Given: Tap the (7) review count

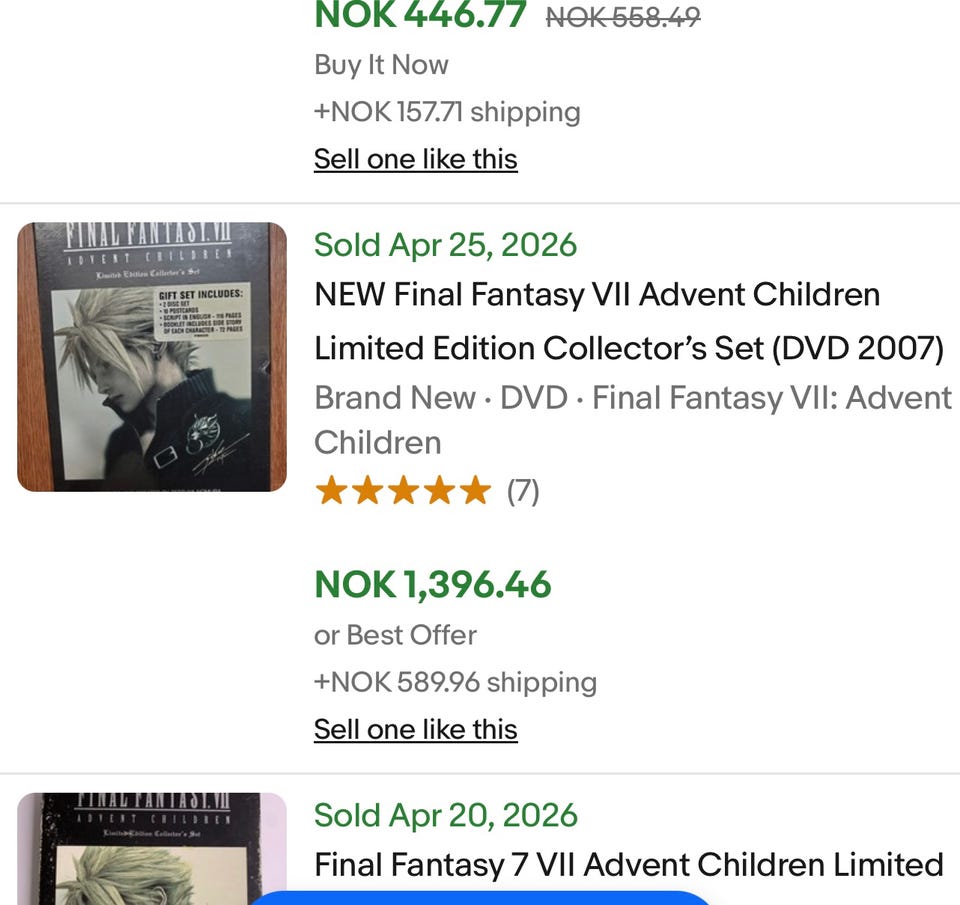Looking at the screenshot, I should point(523,492).
